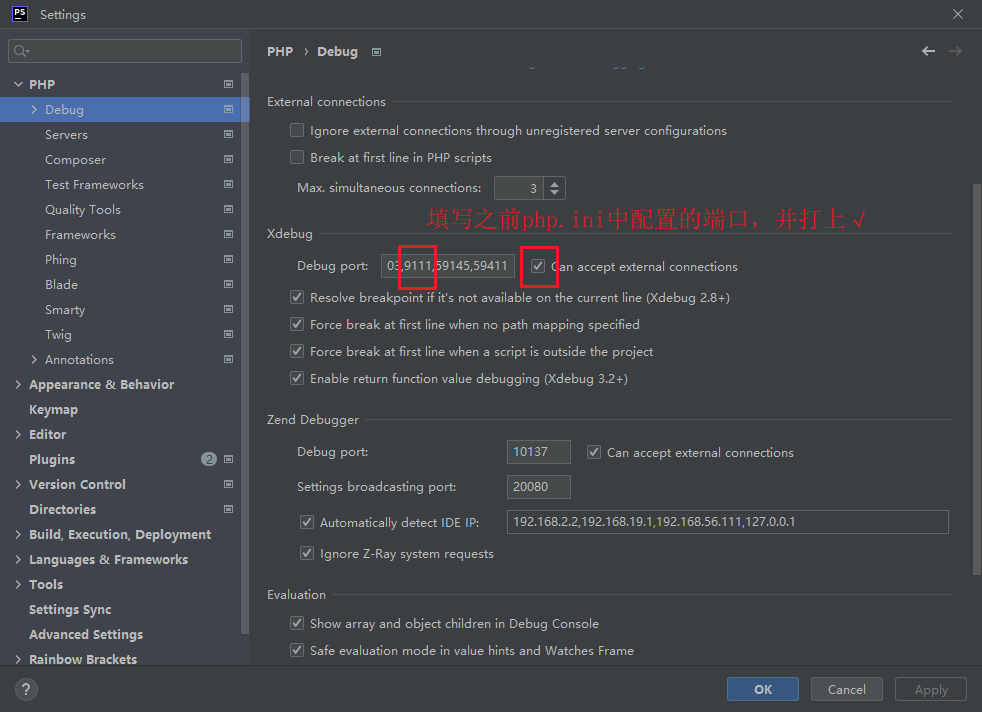982x712 pixels.
Task: Click the Cancel button
Action: [x=847, y=689]
